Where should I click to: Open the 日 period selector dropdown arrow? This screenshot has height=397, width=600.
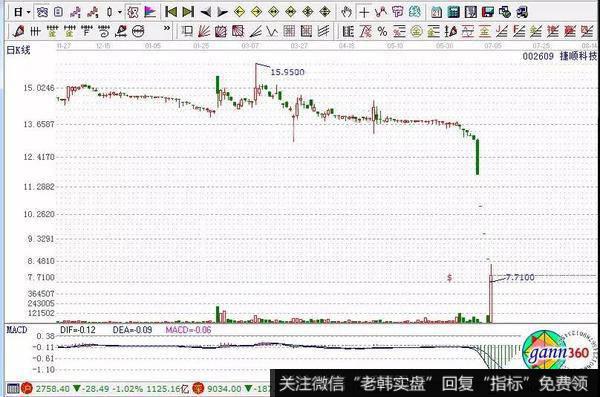pyautogui.click(x=28, y=13)
